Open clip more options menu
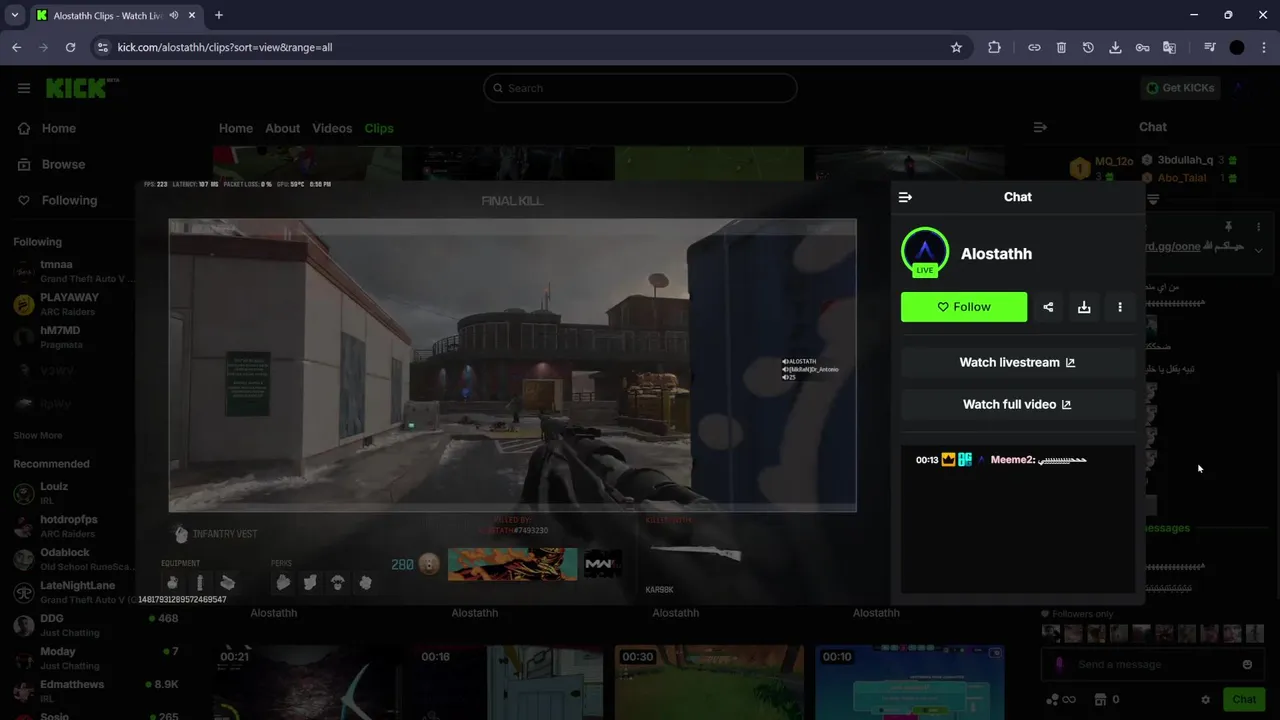This screenshot has width=1280, height=720. coord(1120,307)
